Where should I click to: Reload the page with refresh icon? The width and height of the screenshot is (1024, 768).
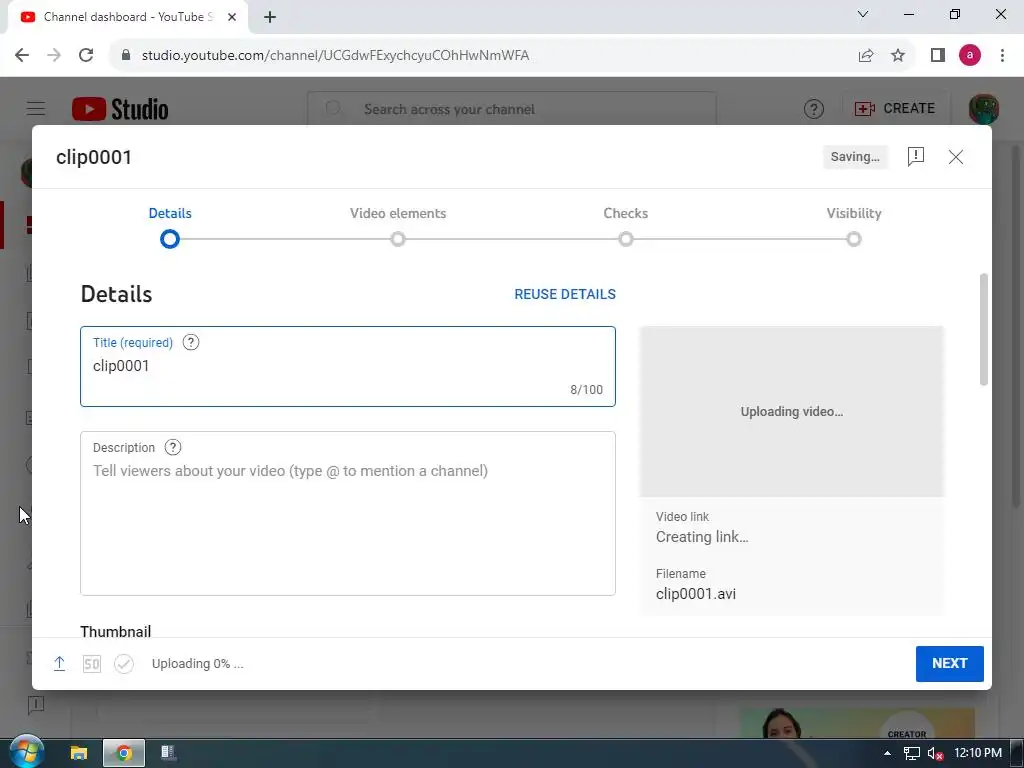(x=86, y=55)
